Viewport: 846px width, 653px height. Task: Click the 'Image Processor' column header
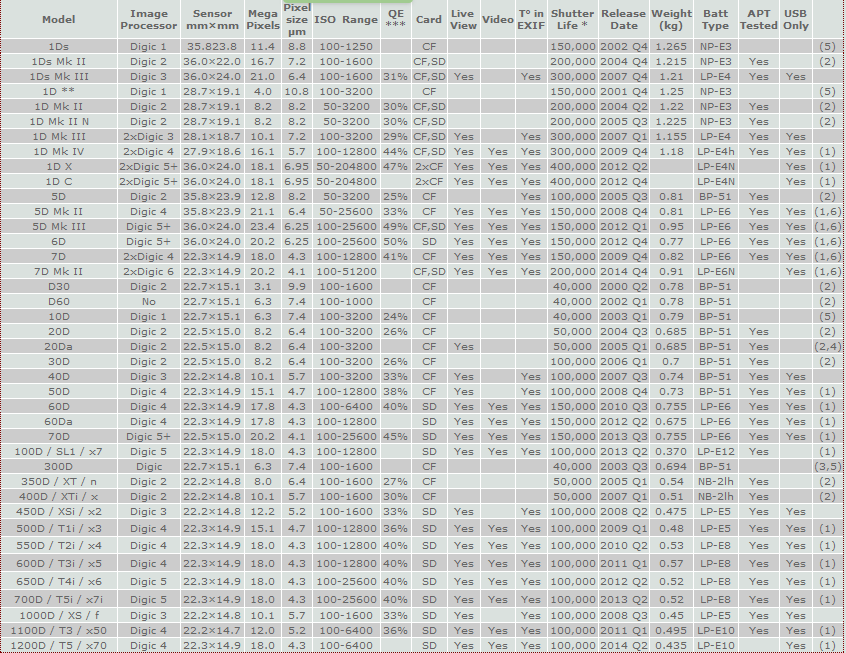[x=148, y=19]
